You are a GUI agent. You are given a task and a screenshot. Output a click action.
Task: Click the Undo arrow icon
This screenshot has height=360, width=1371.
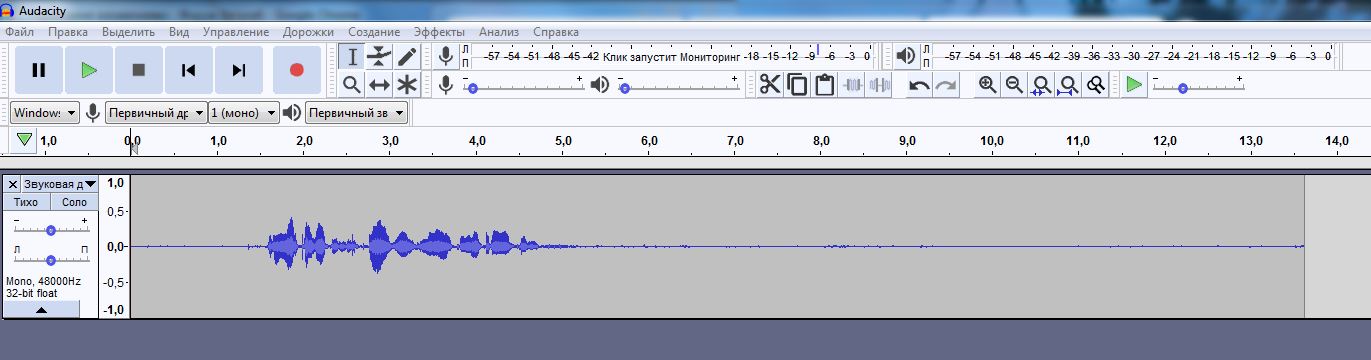point(919,85)
